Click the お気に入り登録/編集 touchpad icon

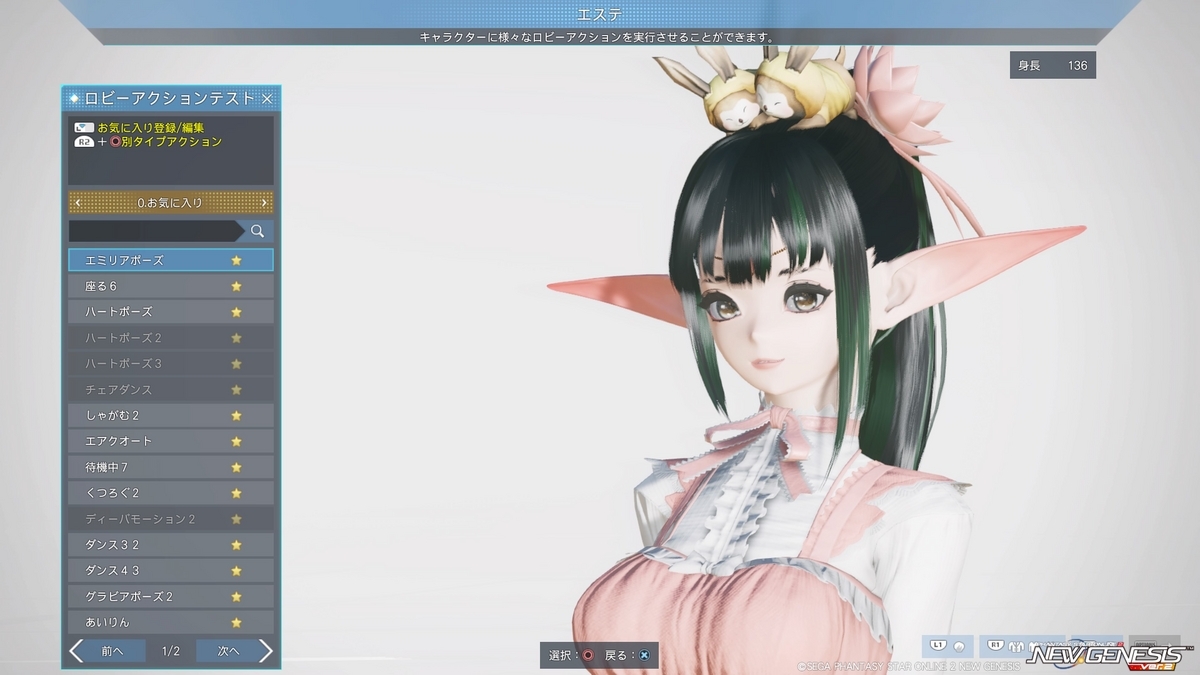pos(84,128)
